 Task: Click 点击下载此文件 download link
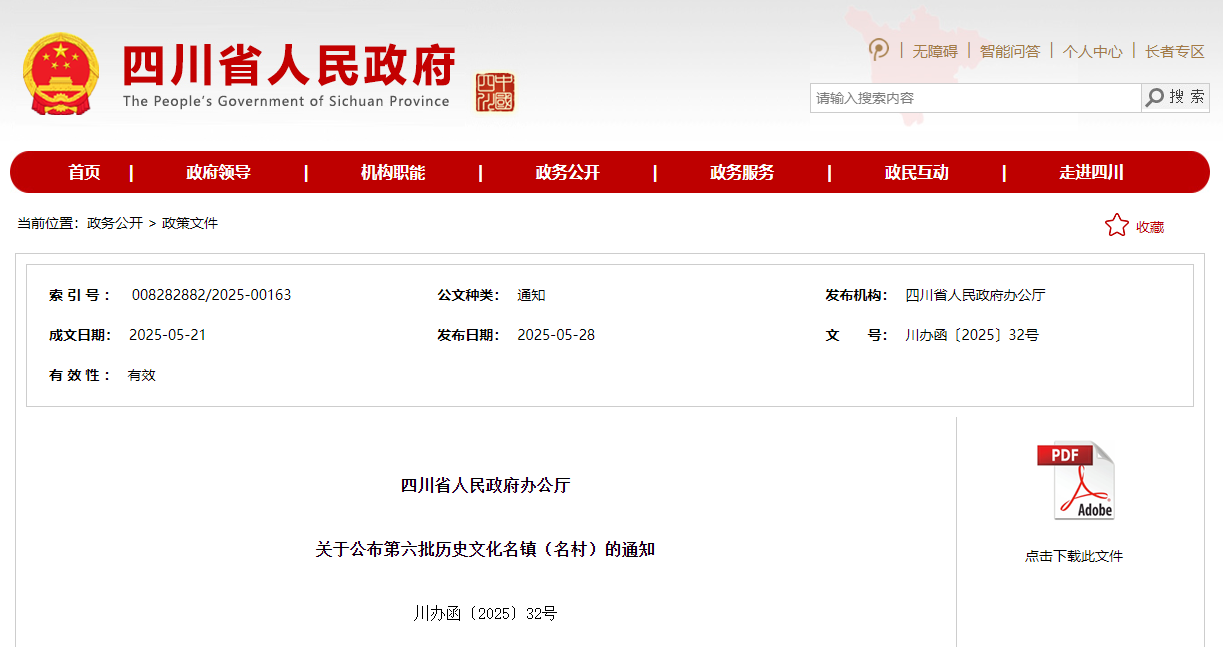pos(1074,556)
